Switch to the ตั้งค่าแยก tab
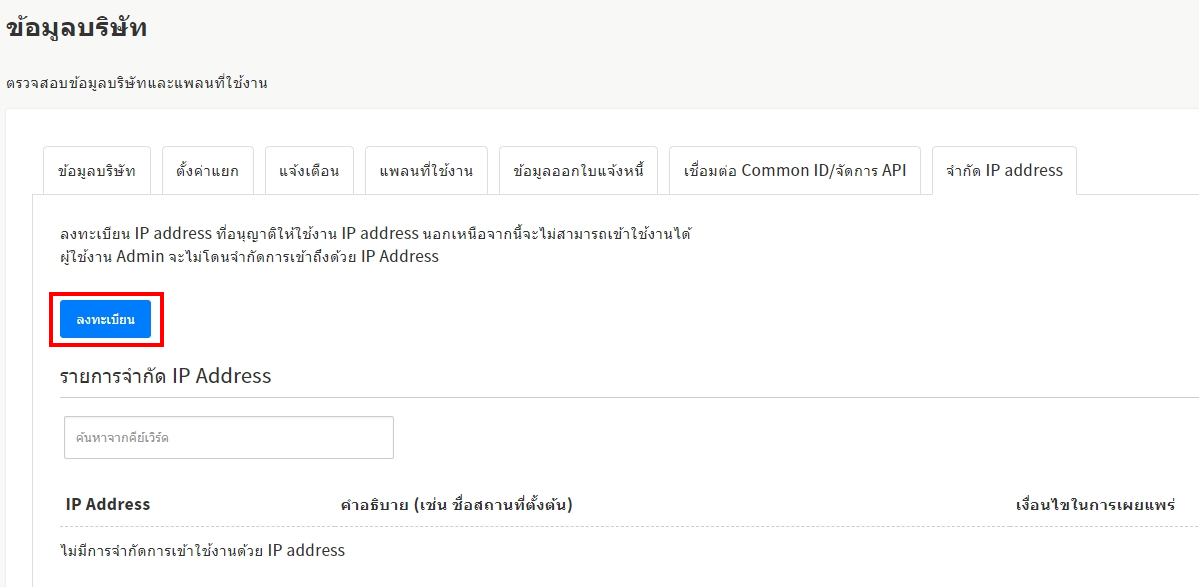Image resolution: width=1199 pixels, height=587 pixels. (207, 171)
